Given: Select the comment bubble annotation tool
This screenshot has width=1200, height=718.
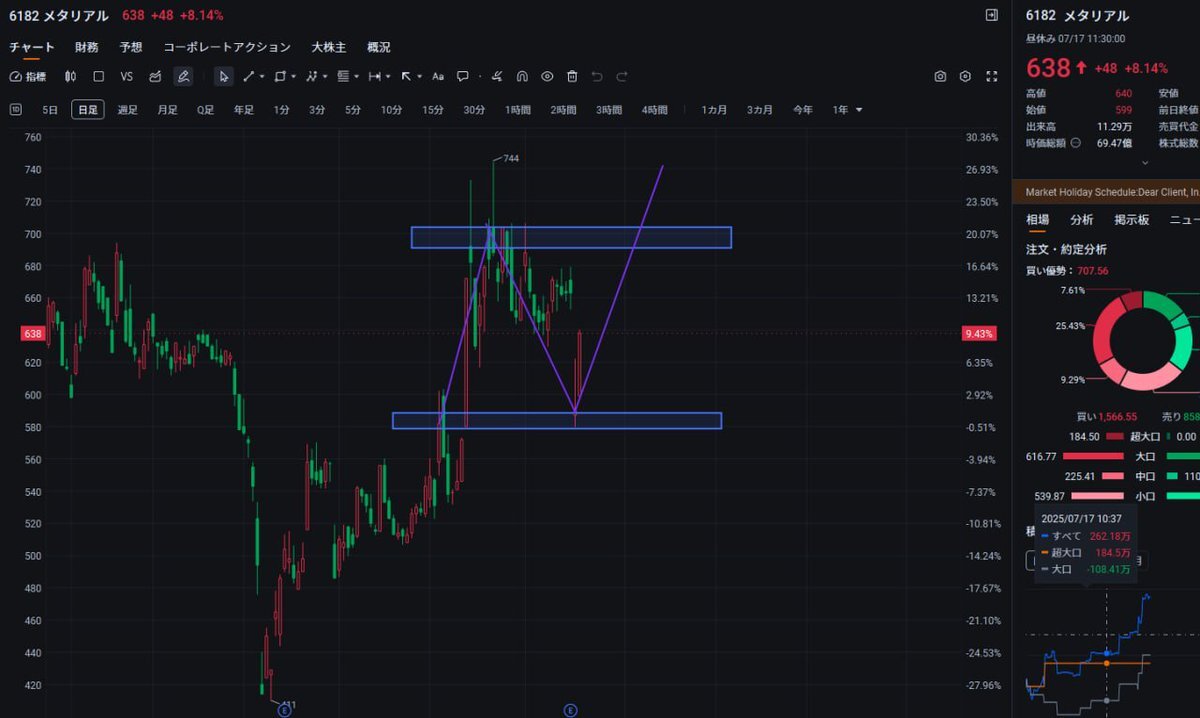Looking at the screenshot, I should point(463,76).
